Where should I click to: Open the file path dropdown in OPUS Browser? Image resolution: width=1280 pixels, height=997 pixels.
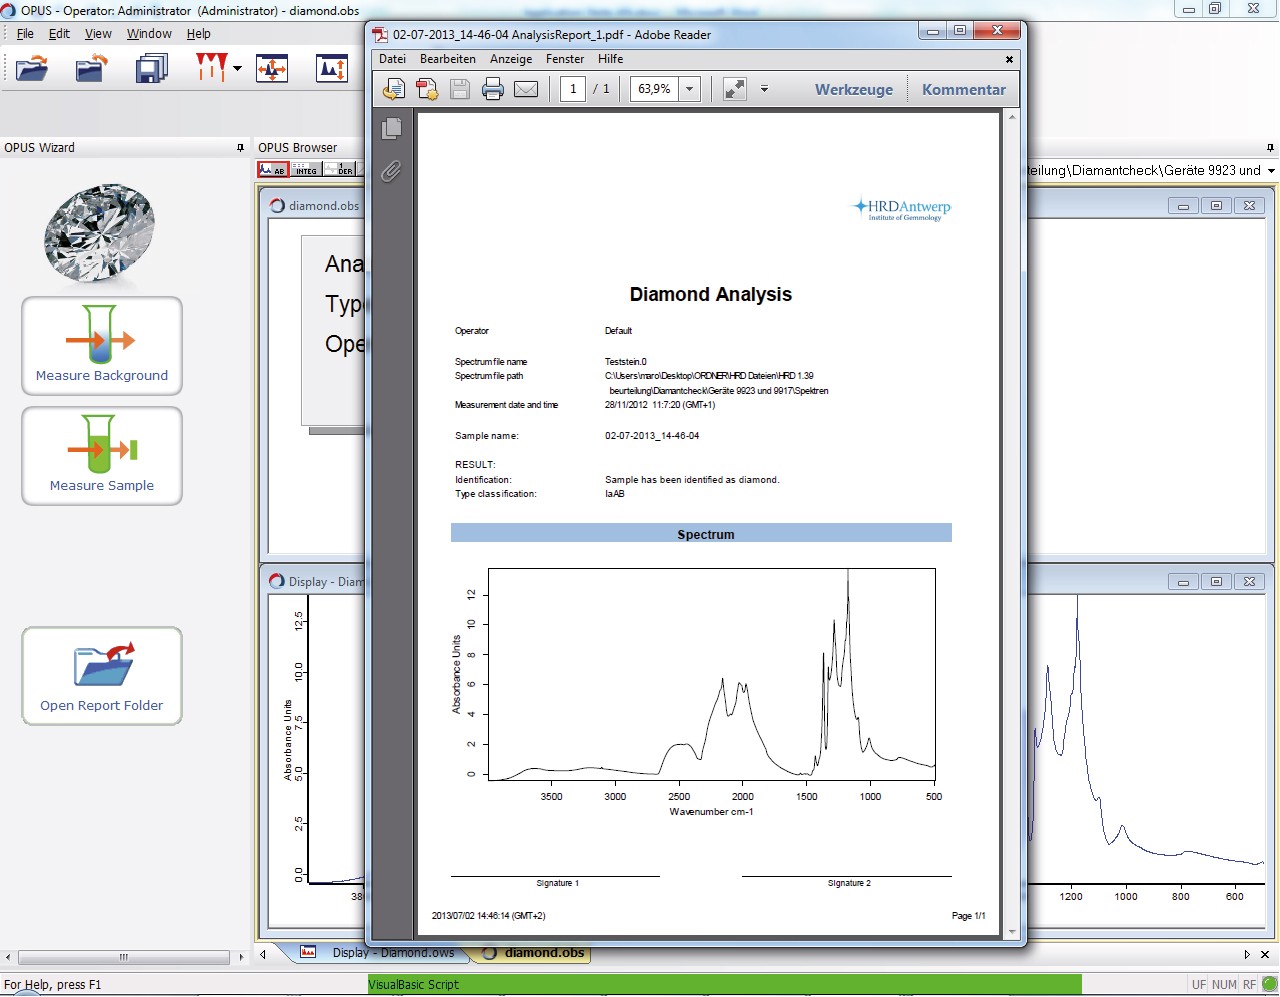[x=1271, y=170]
